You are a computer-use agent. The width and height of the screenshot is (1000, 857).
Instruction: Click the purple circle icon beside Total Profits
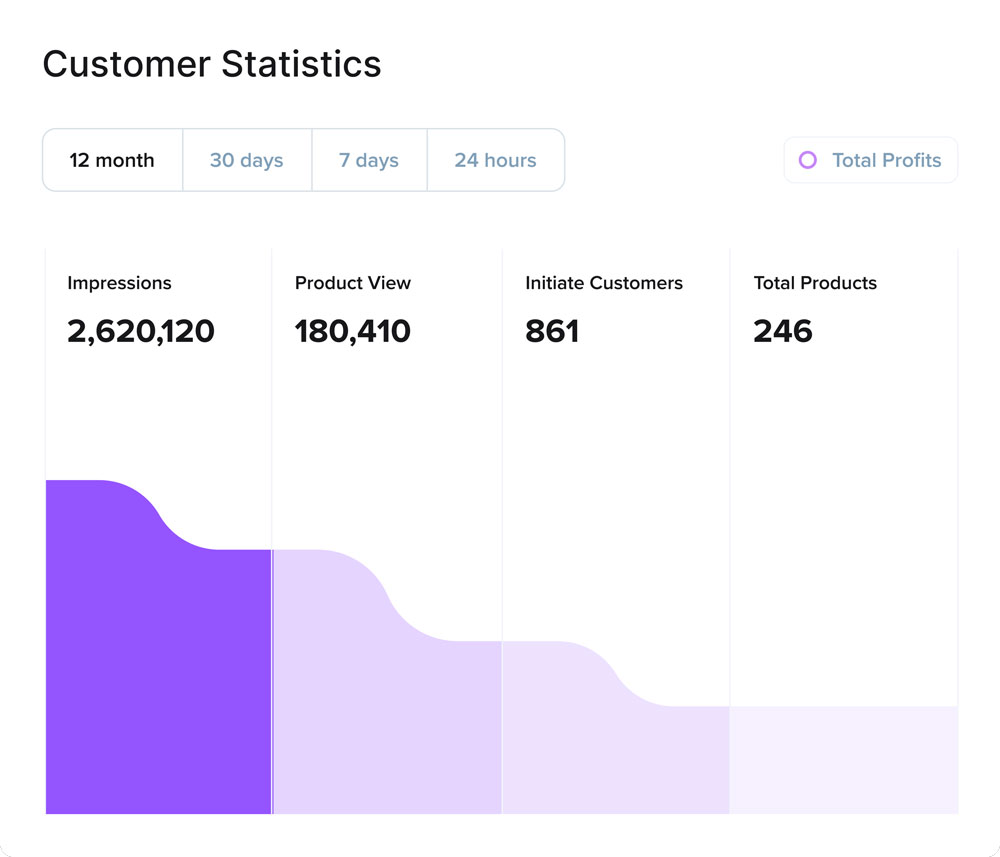point(808,160)
